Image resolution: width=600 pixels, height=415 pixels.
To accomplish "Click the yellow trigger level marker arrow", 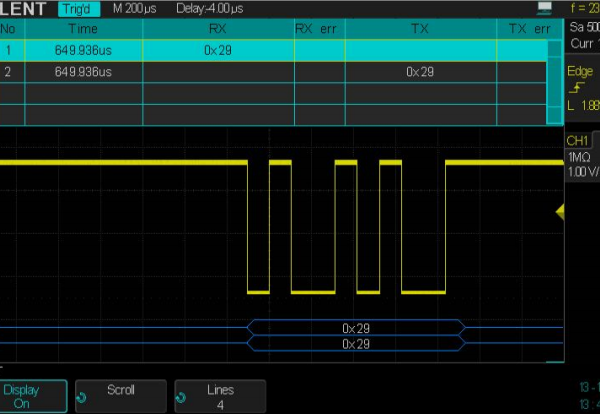I will (x=561, y=210).
